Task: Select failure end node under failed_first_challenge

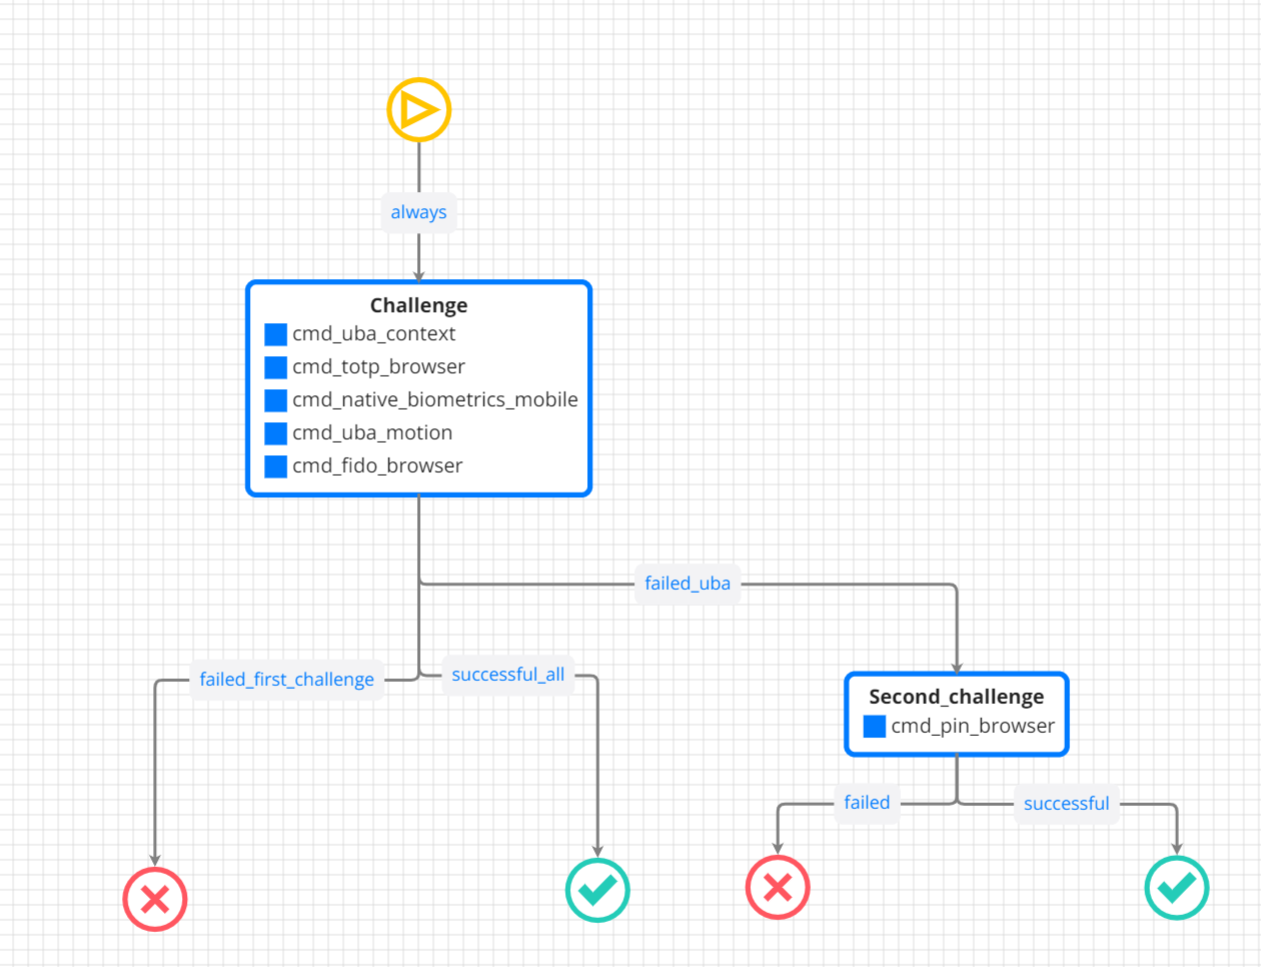Action: click(155, 899)
